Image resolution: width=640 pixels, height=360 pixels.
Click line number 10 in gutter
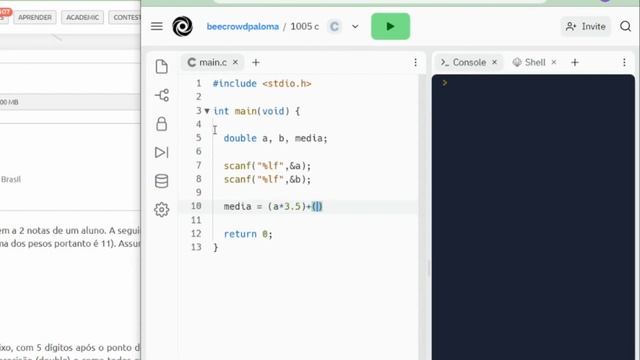click(x=196, y=206)
